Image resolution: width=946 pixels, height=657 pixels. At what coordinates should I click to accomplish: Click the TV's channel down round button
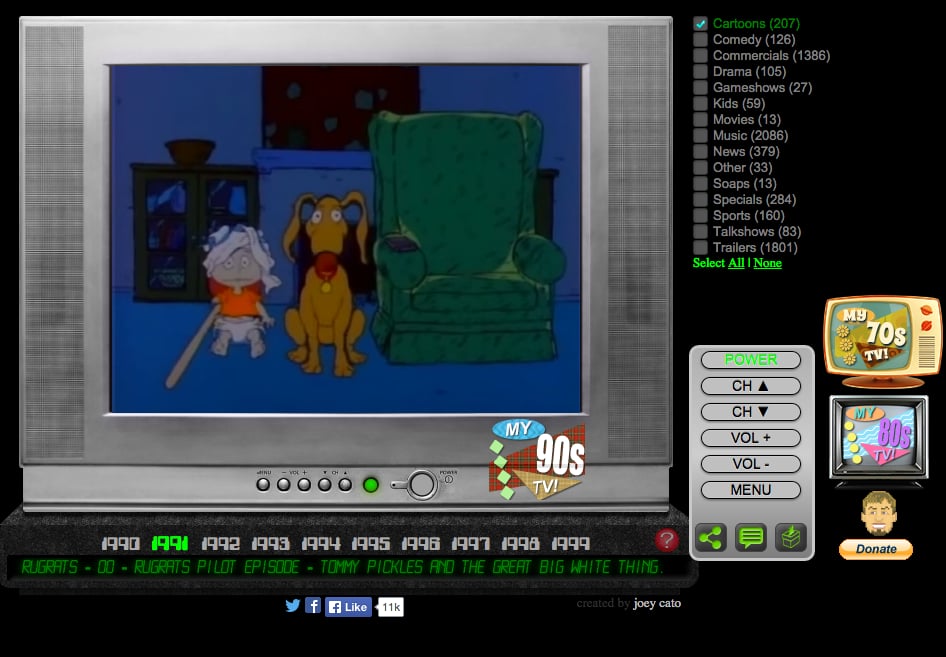pyautogui.click(x=325, y=484)
